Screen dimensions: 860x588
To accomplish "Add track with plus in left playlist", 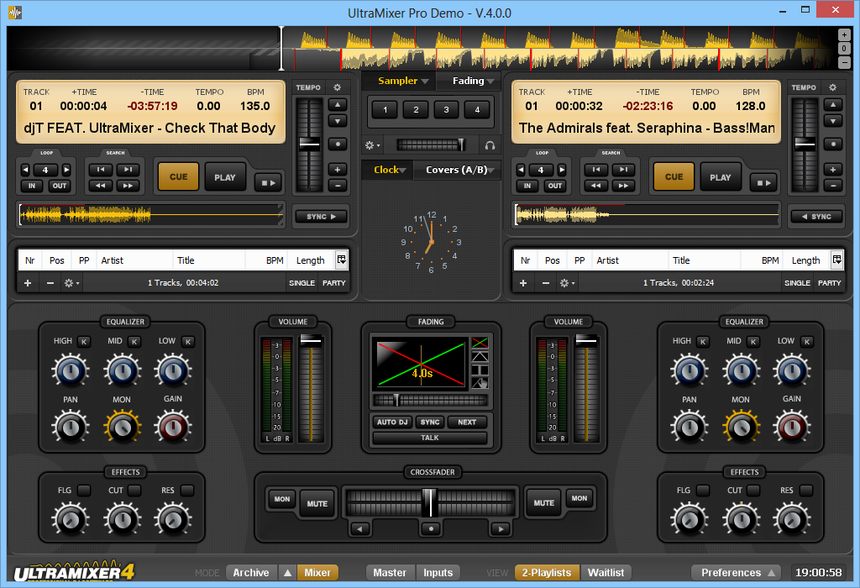I will coord(28,283).
